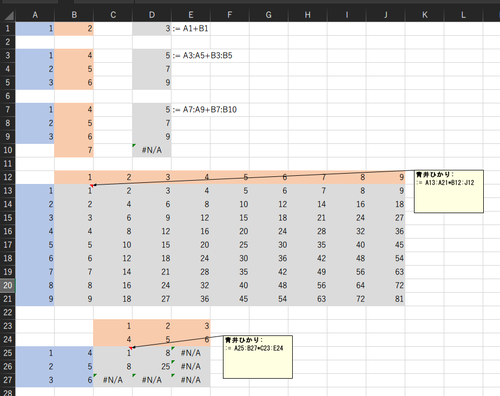The width and height of the screenshot is (500, 396).
Task: Select cell J21 containing 81
Action: point(386,299)
